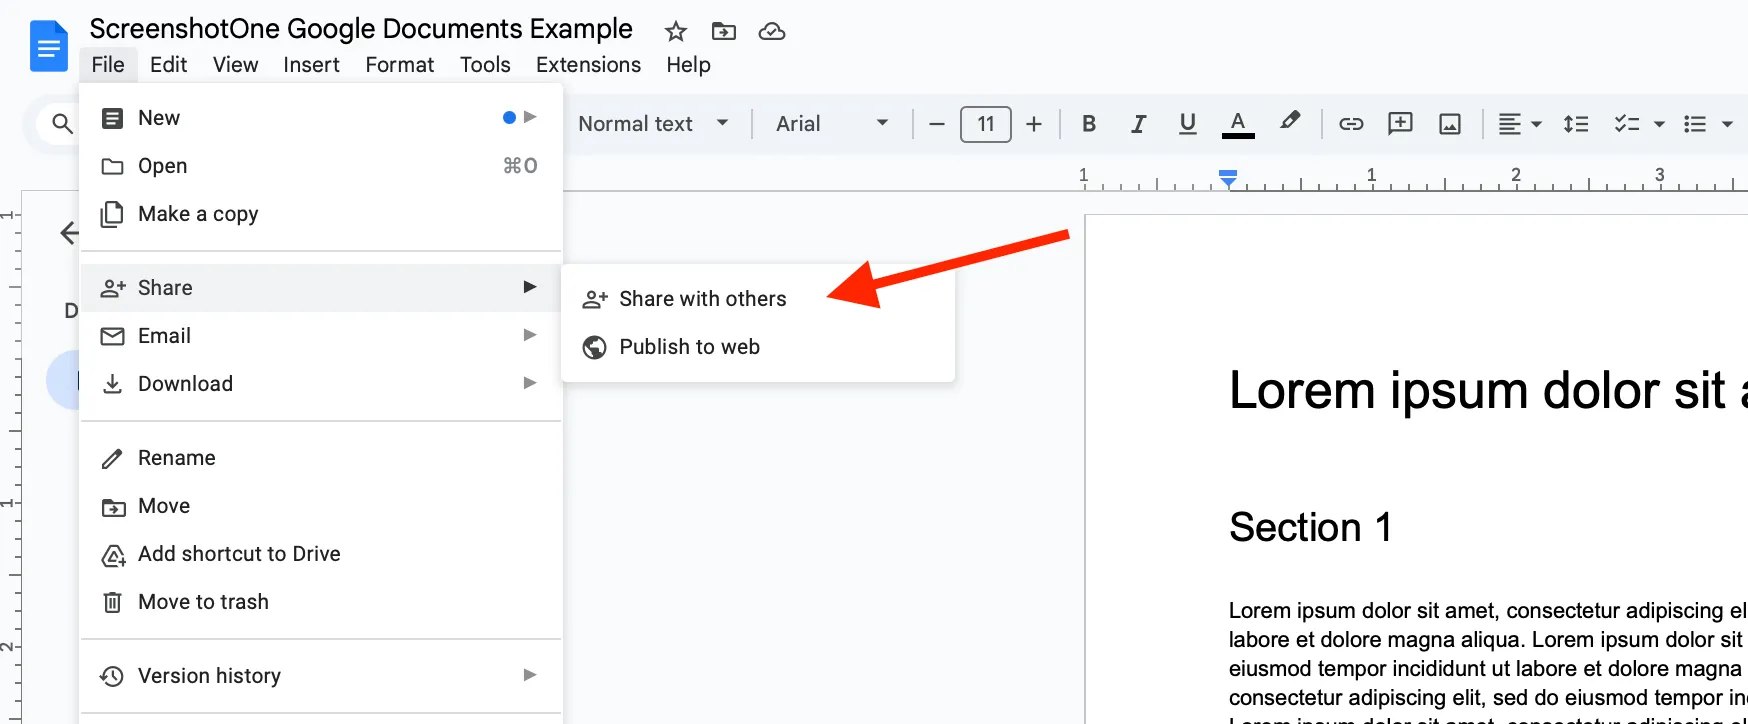Insert image using toolbar icon
This screenshot has height=724, width=1748.
[1450, 124]
